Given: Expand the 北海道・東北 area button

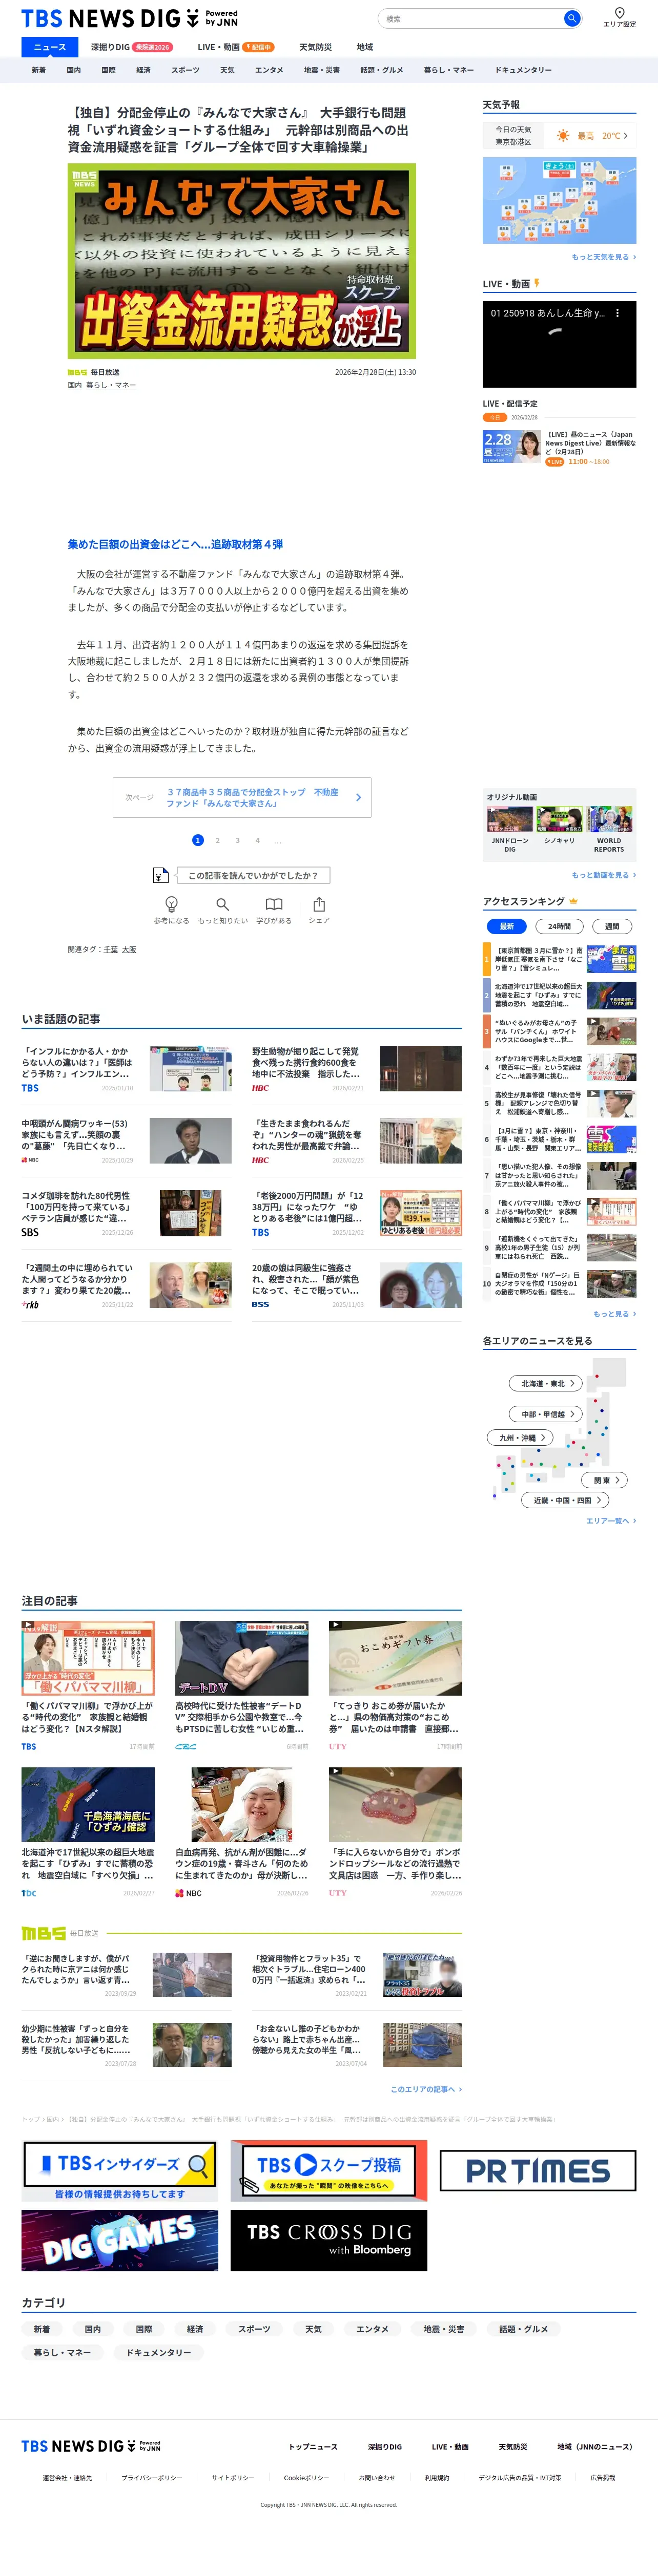Looking at the screenshot, I should [x=547, y=1383].
